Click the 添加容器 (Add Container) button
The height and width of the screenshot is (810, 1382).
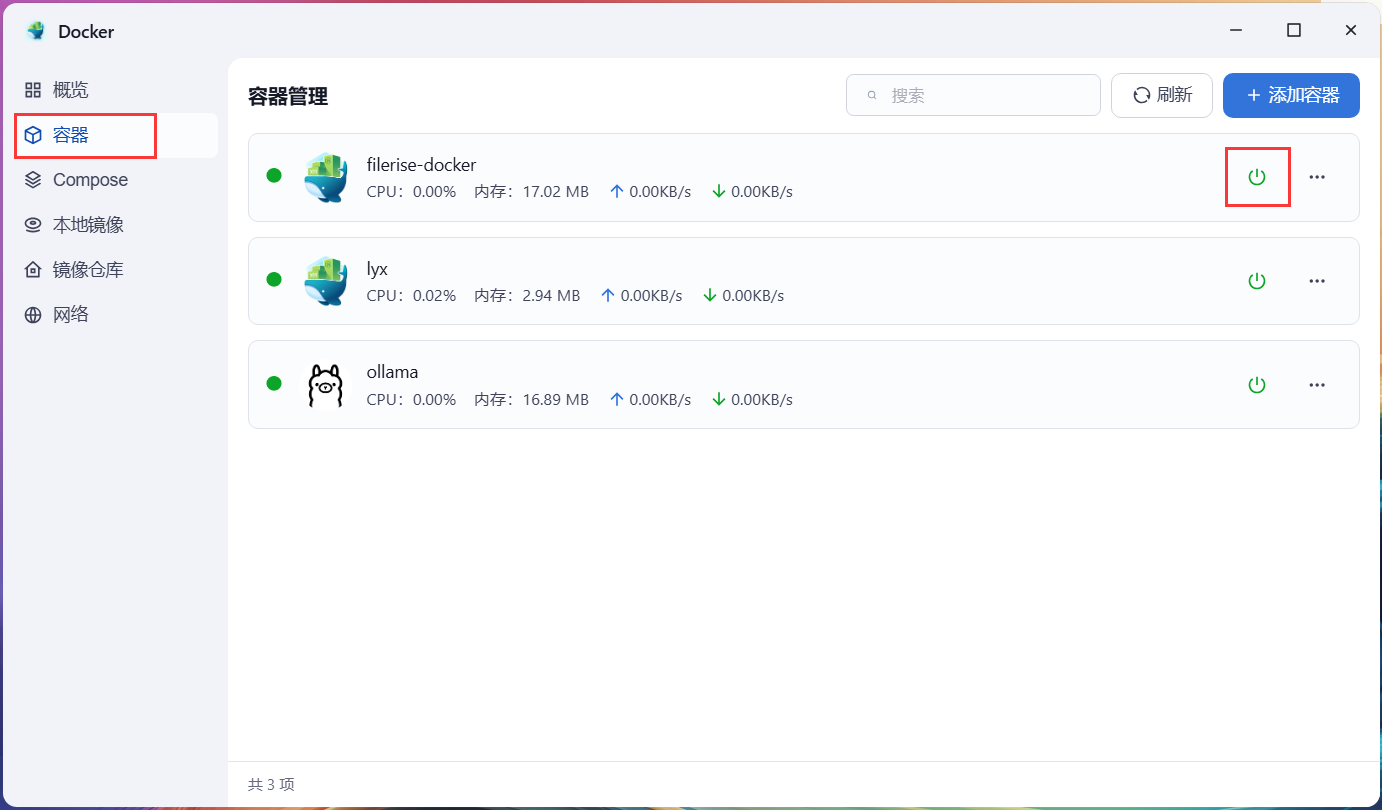[x=1291, y=95]
